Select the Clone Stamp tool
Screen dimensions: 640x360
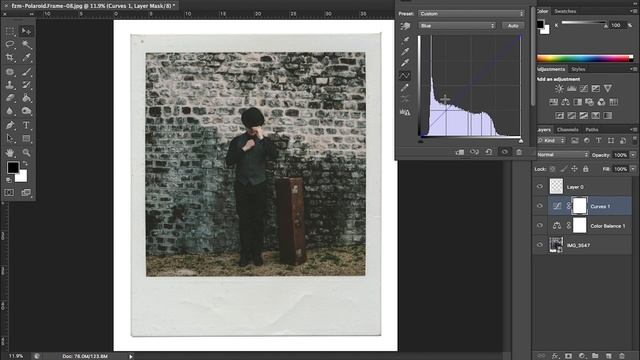[10, 85]
